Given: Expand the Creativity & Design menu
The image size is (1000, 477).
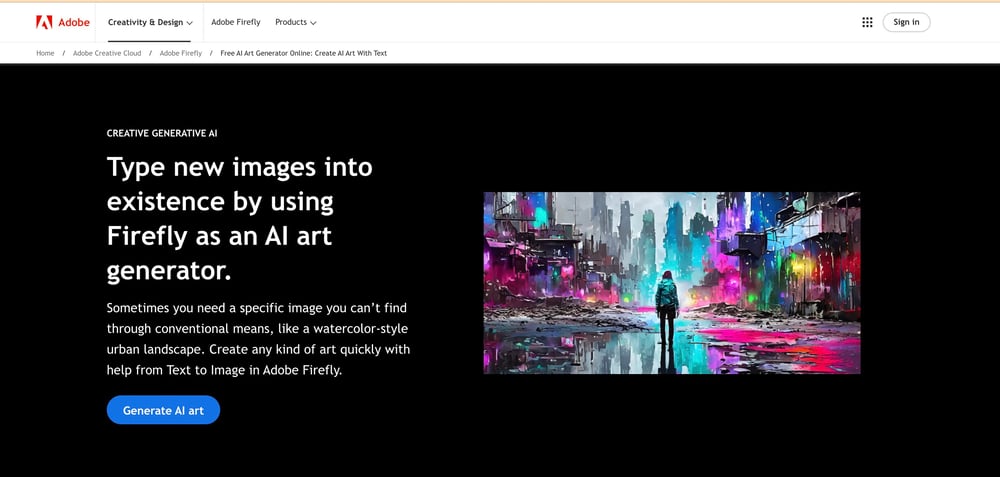Looking at the screenshot, I should [x=150, y=22].
